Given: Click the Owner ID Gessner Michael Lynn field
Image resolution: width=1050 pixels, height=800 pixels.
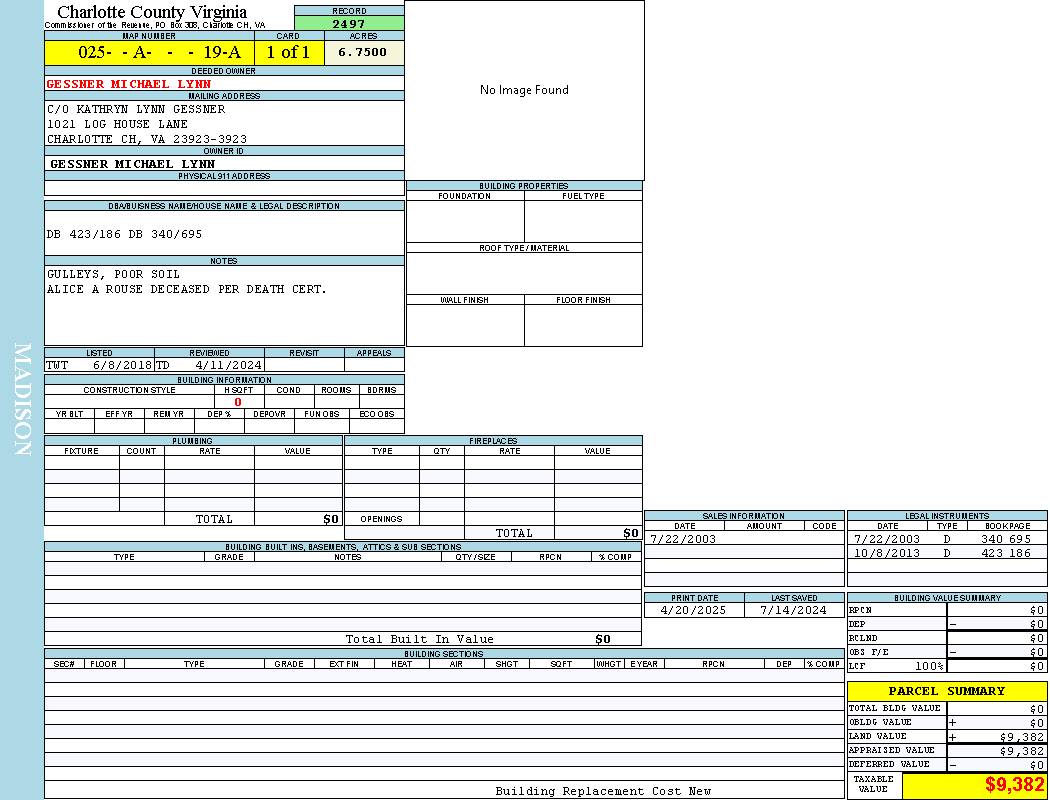Looking at the screenshot, I should point(132,164).
